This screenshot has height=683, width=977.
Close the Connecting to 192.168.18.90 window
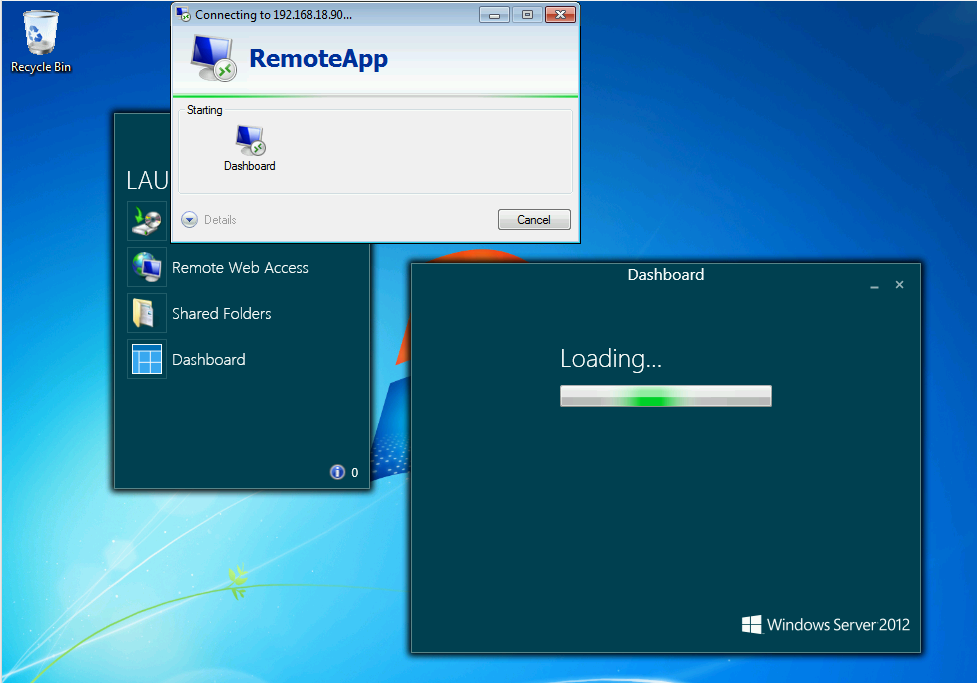pos(560,15)
